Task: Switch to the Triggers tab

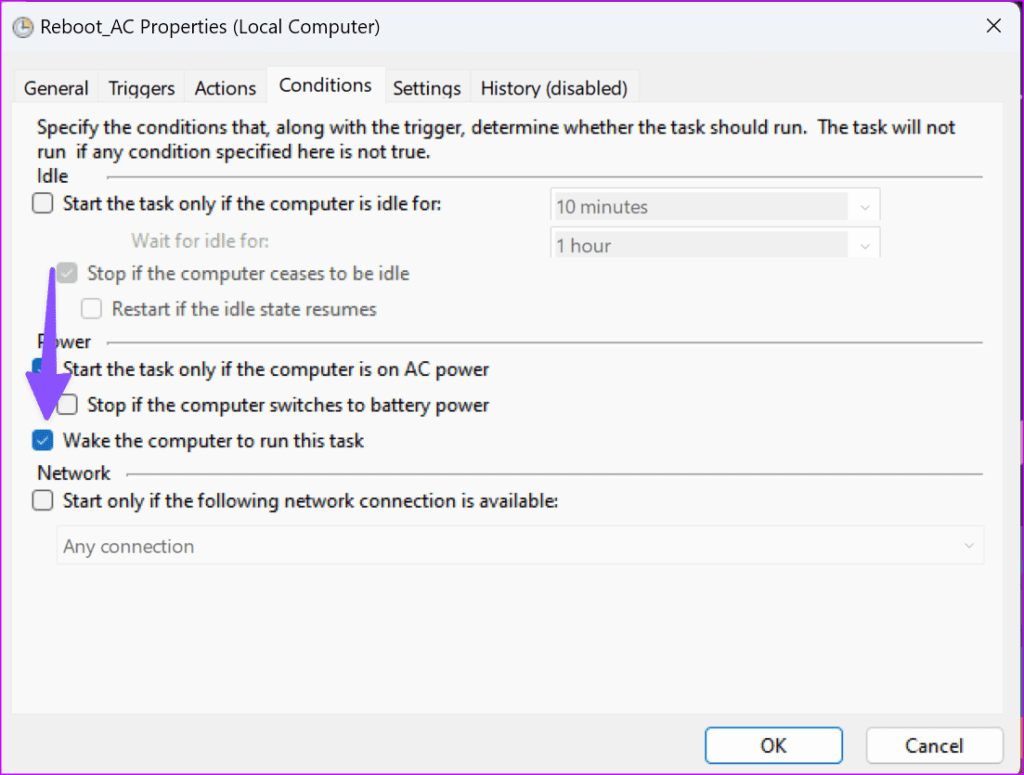Action: [x=141, y=88]
